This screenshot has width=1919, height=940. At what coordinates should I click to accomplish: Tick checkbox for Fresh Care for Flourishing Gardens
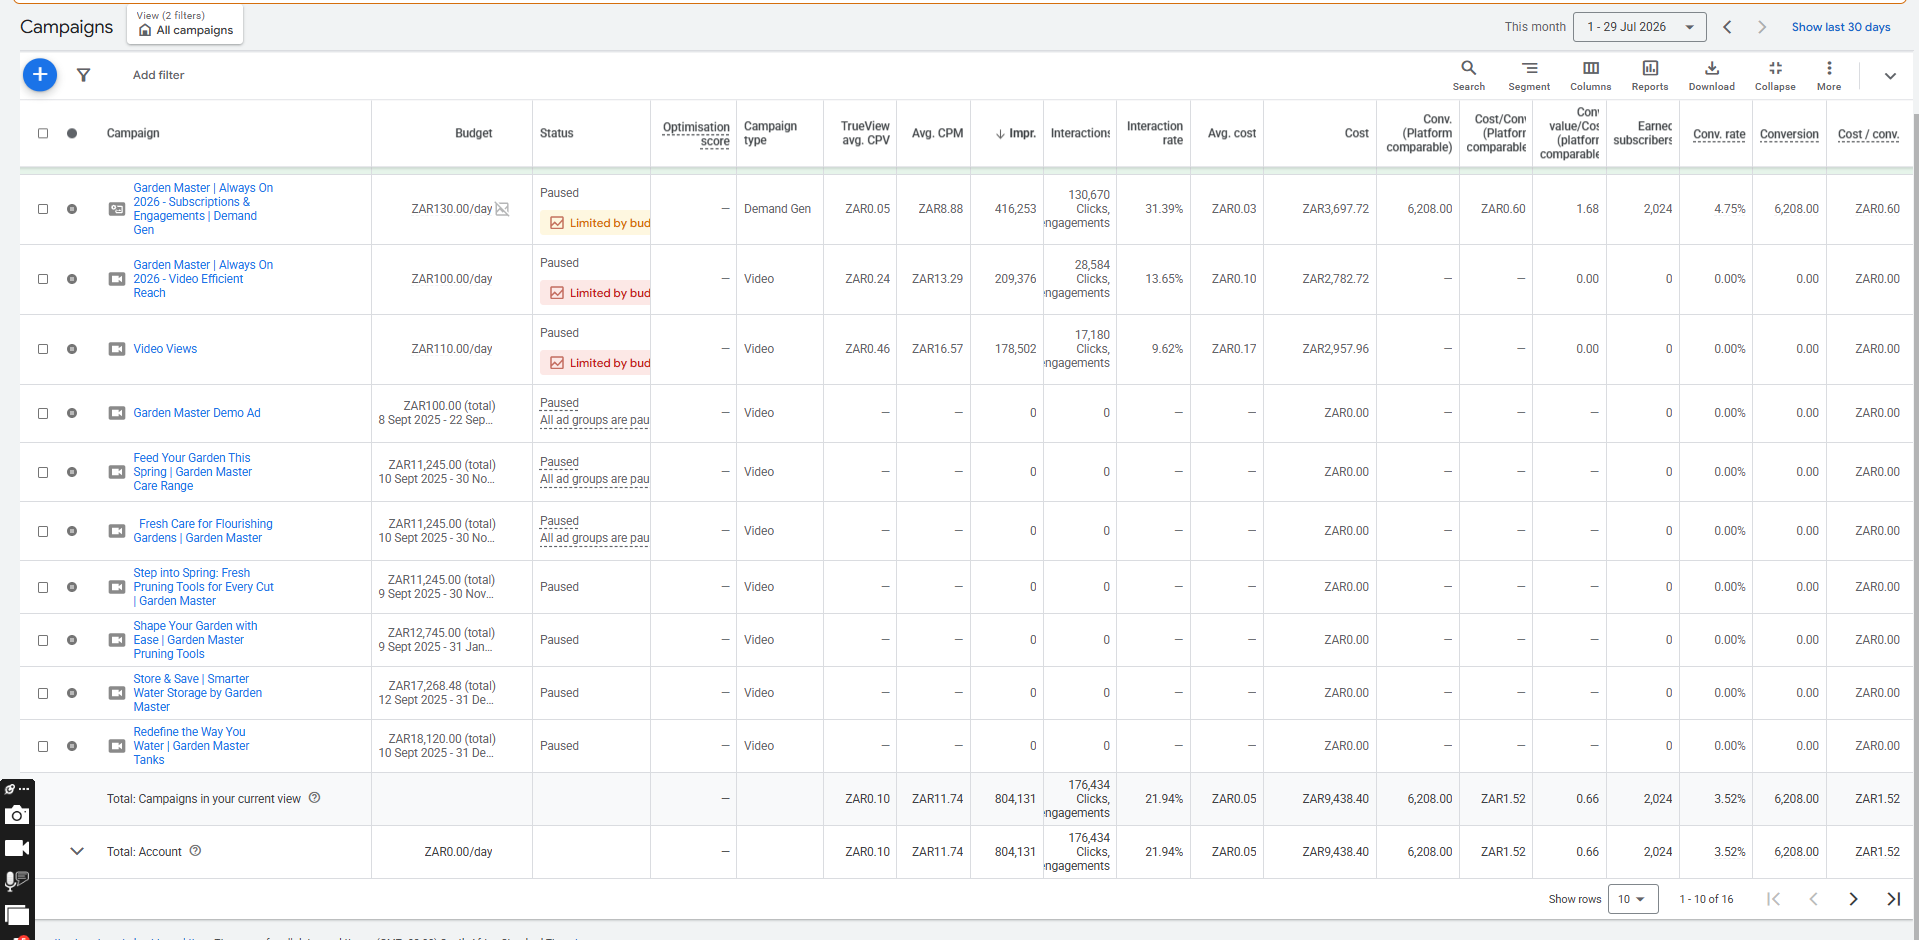[43, 531]
